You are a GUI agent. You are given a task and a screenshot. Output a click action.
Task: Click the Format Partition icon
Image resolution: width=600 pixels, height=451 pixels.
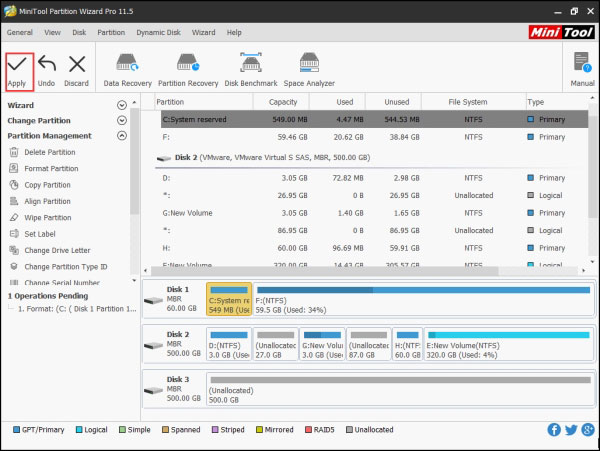click(14, 168)
